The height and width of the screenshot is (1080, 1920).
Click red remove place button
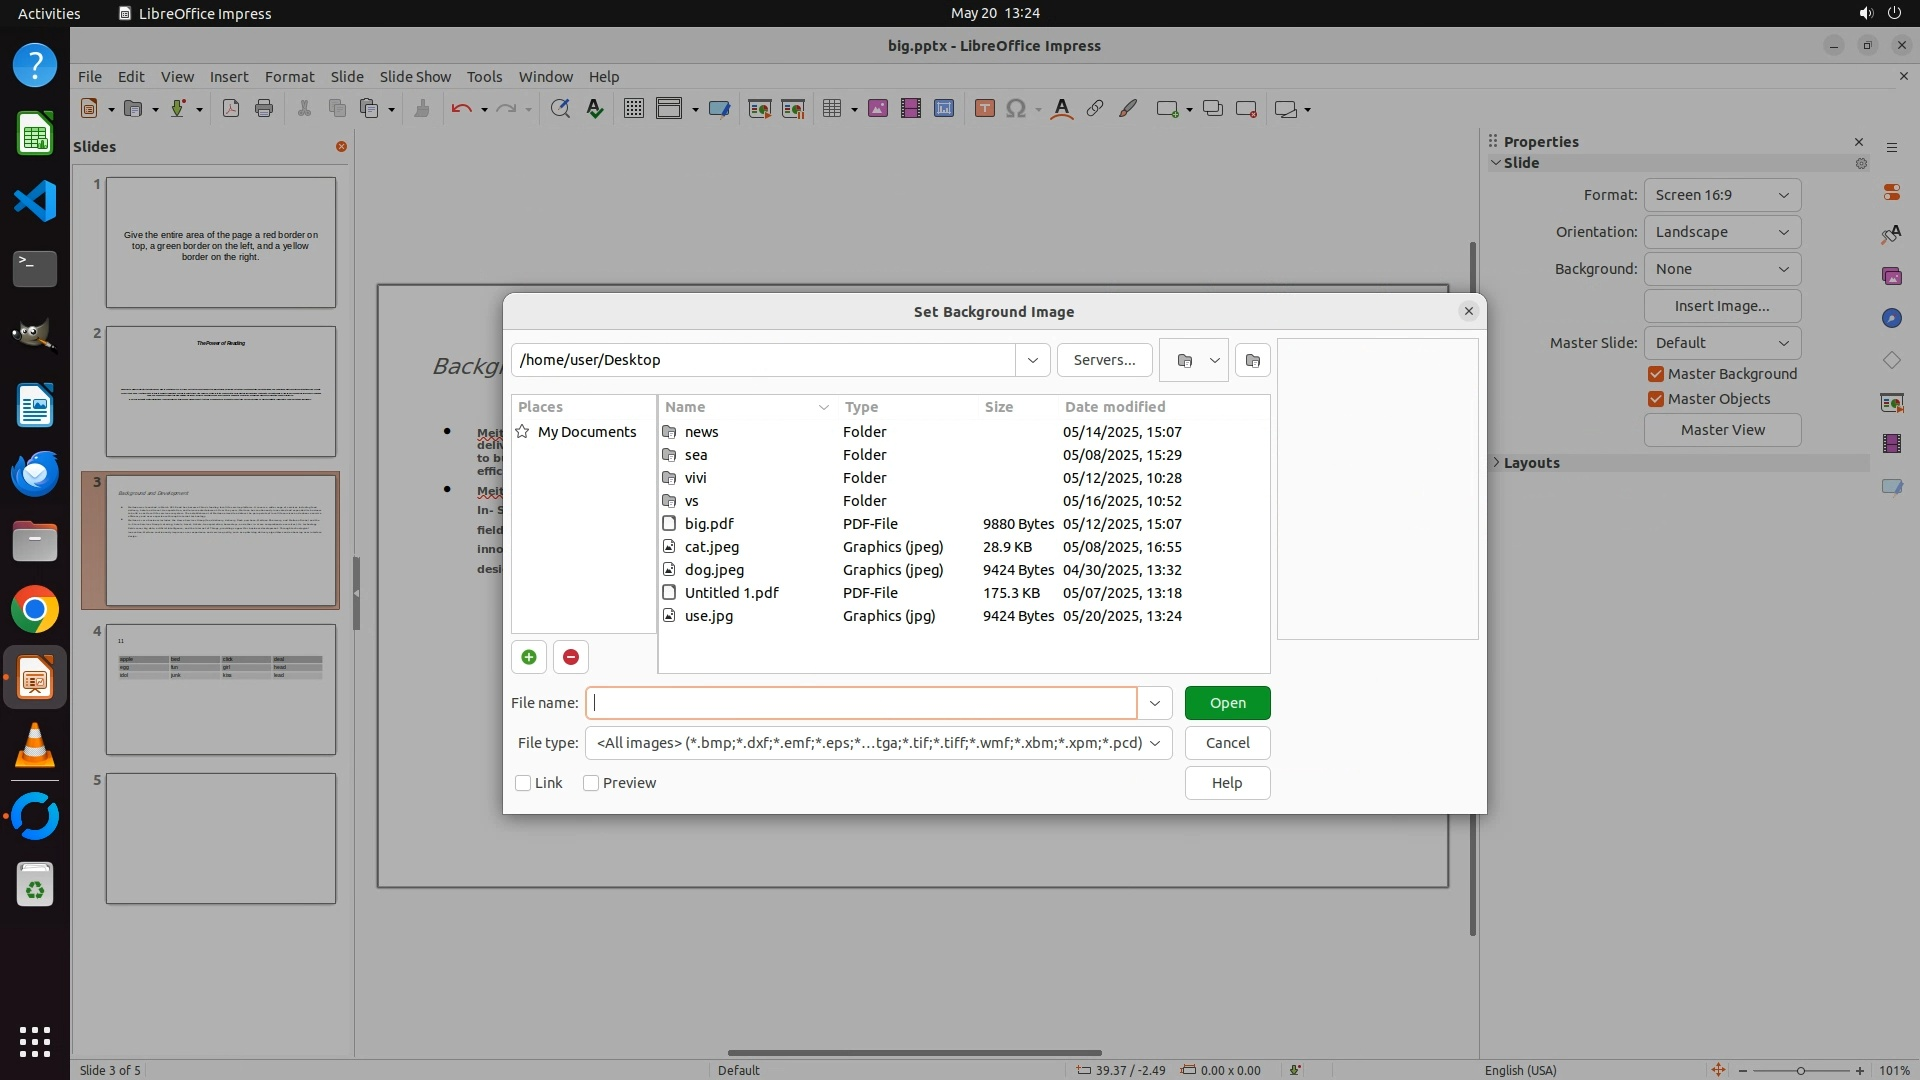[x=571, y=657]
